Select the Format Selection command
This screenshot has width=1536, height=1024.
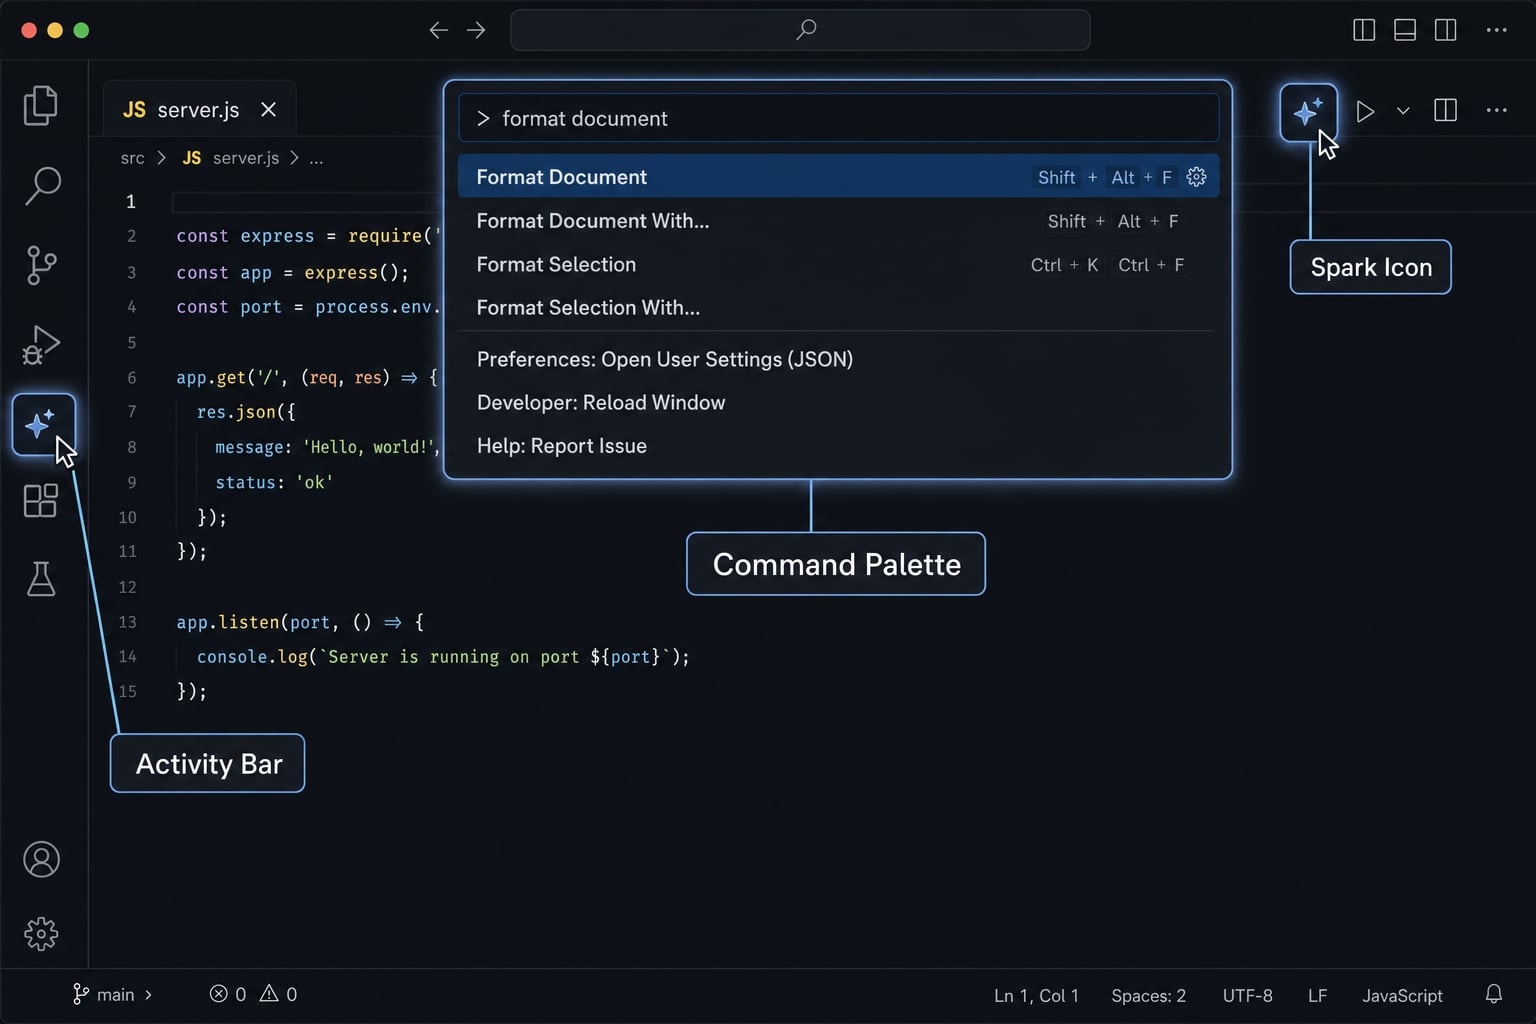click(x=839, y=265)
